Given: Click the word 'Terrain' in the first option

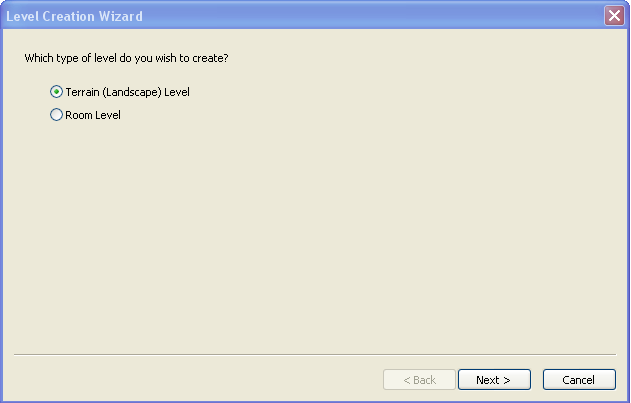Looking at the screenshot, I should (x=82, y=92).
